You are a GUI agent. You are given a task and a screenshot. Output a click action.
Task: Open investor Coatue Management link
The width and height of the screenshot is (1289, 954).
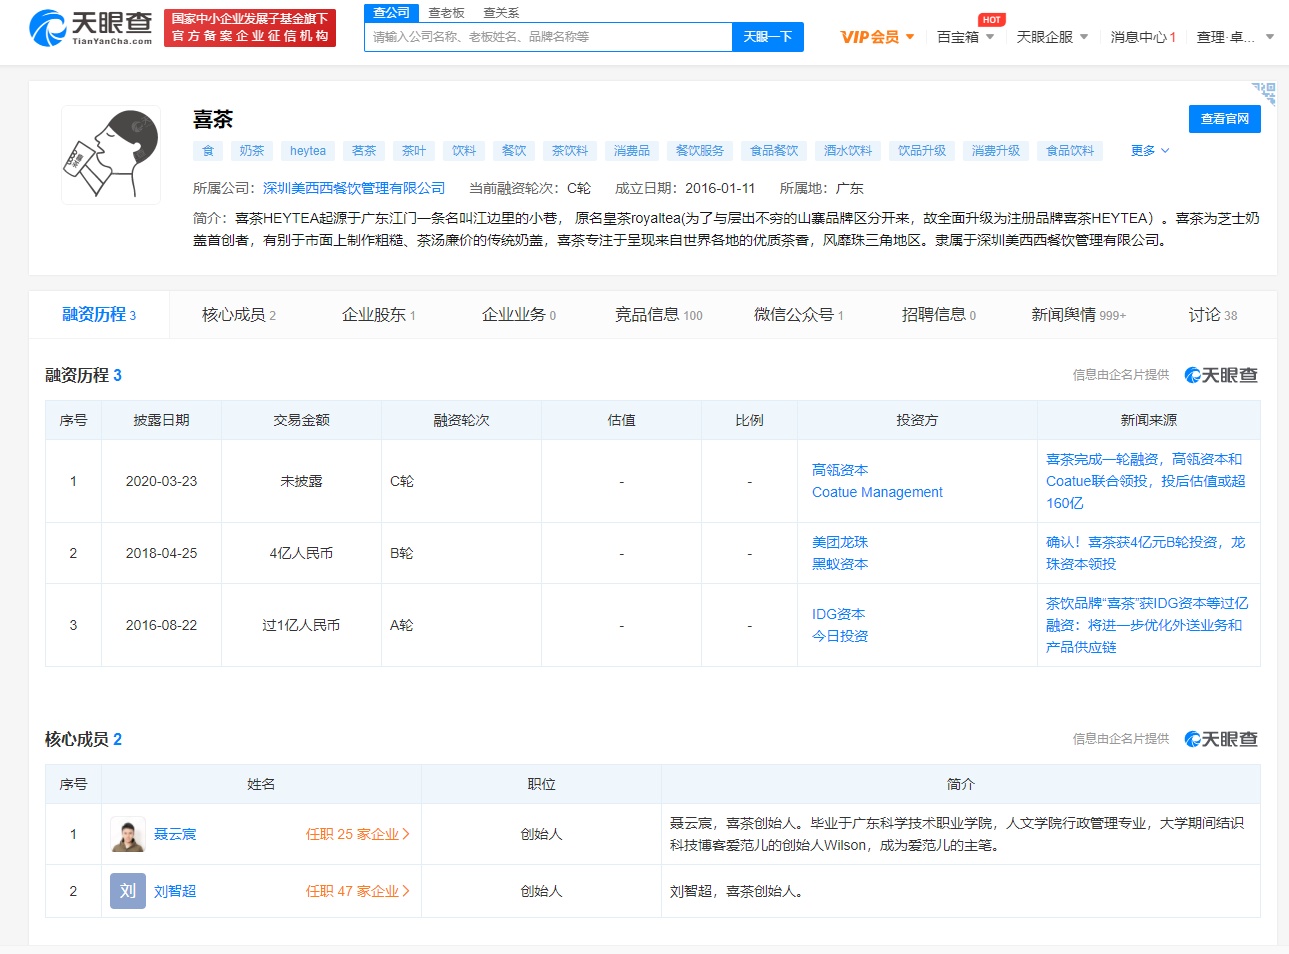[877, 492]
